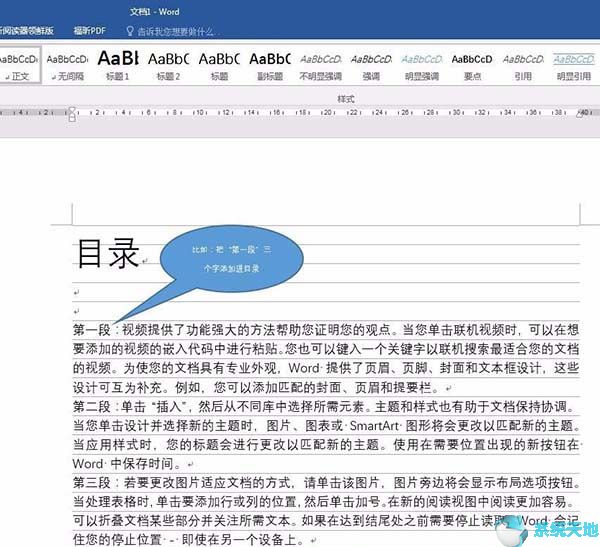Switch to the 新阅读器领鲜版 tab
Image resolution: width=600 pixels, height=547 pixels.
pos(27,31)
